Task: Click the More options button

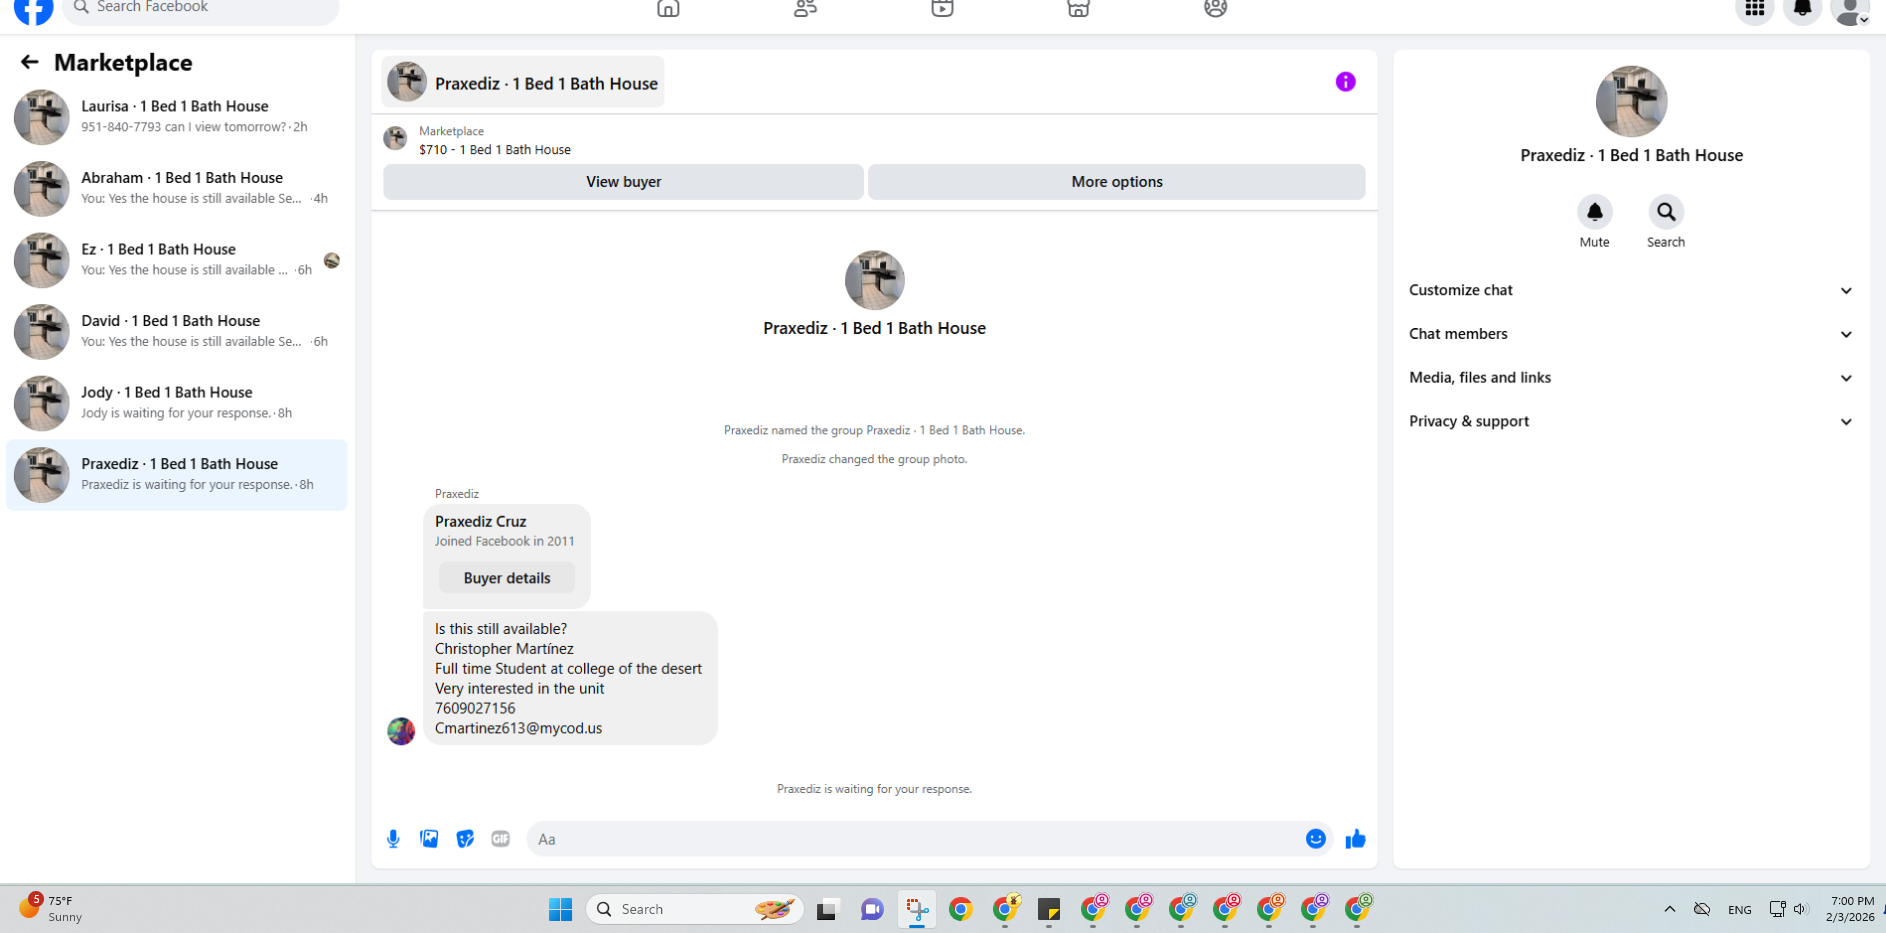Action: [x=1116, y=182]
